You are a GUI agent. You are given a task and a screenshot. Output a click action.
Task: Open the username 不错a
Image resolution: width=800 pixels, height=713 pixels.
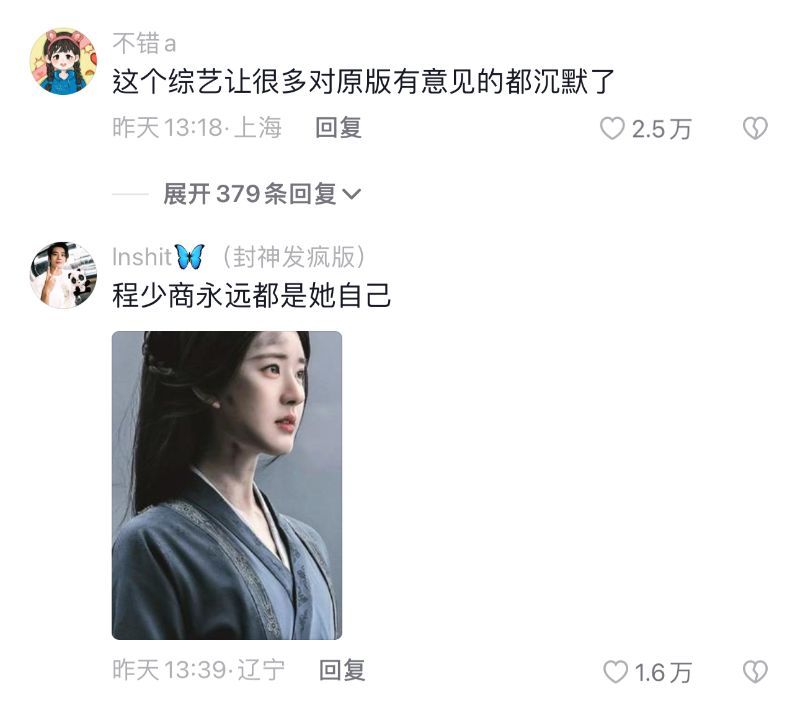tap(144, 43)
